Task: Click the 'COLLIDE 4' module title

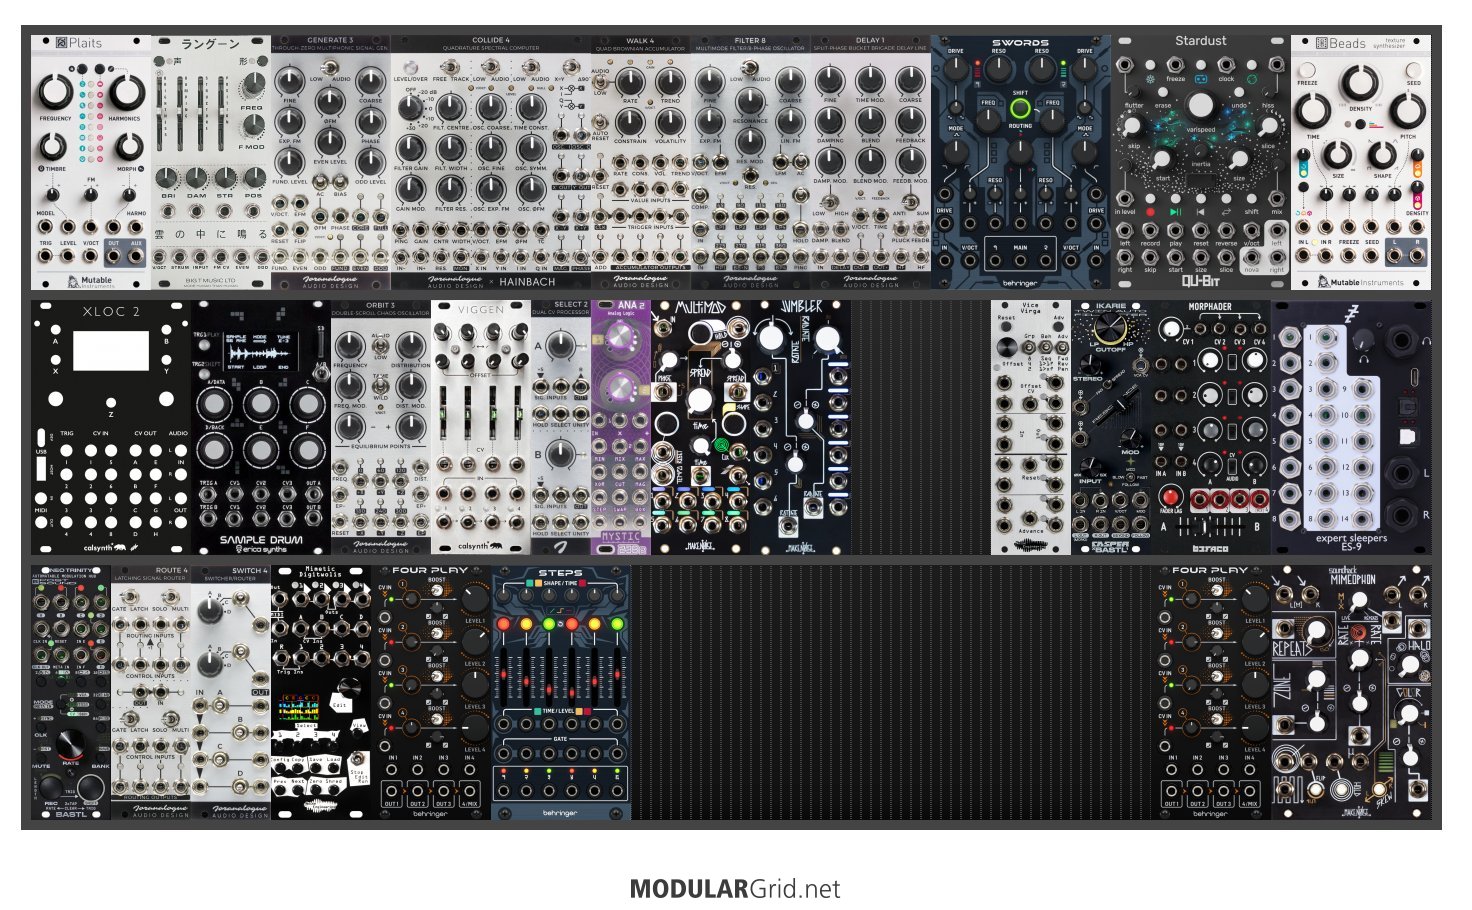Action: [x=490, y=40]
